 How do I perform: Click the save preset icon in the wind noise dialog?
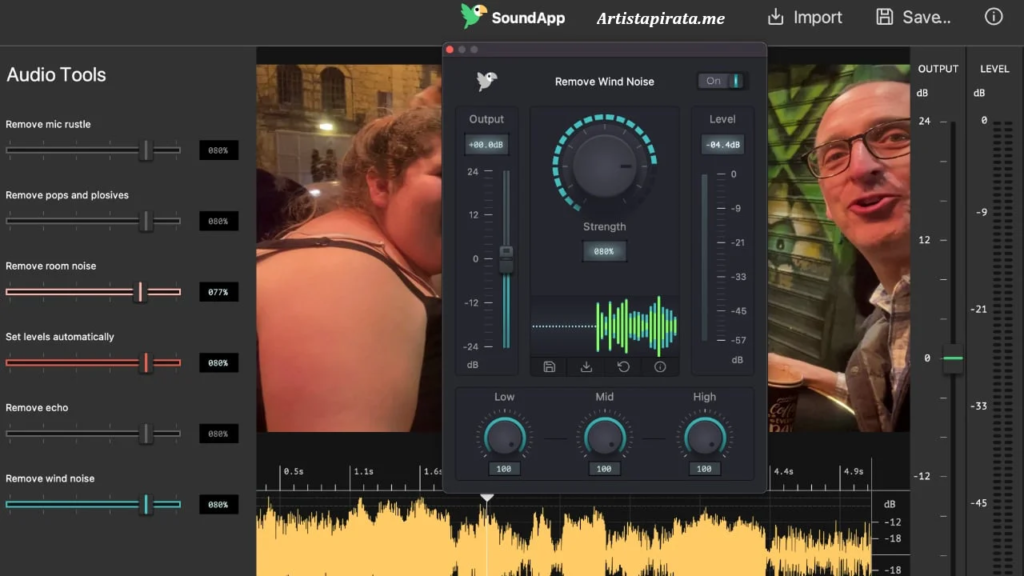click(549, 367)
